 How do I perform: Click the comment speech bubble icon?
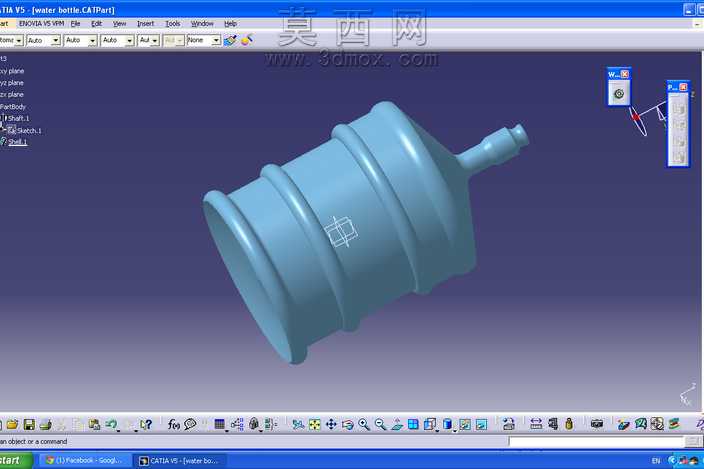190,424
